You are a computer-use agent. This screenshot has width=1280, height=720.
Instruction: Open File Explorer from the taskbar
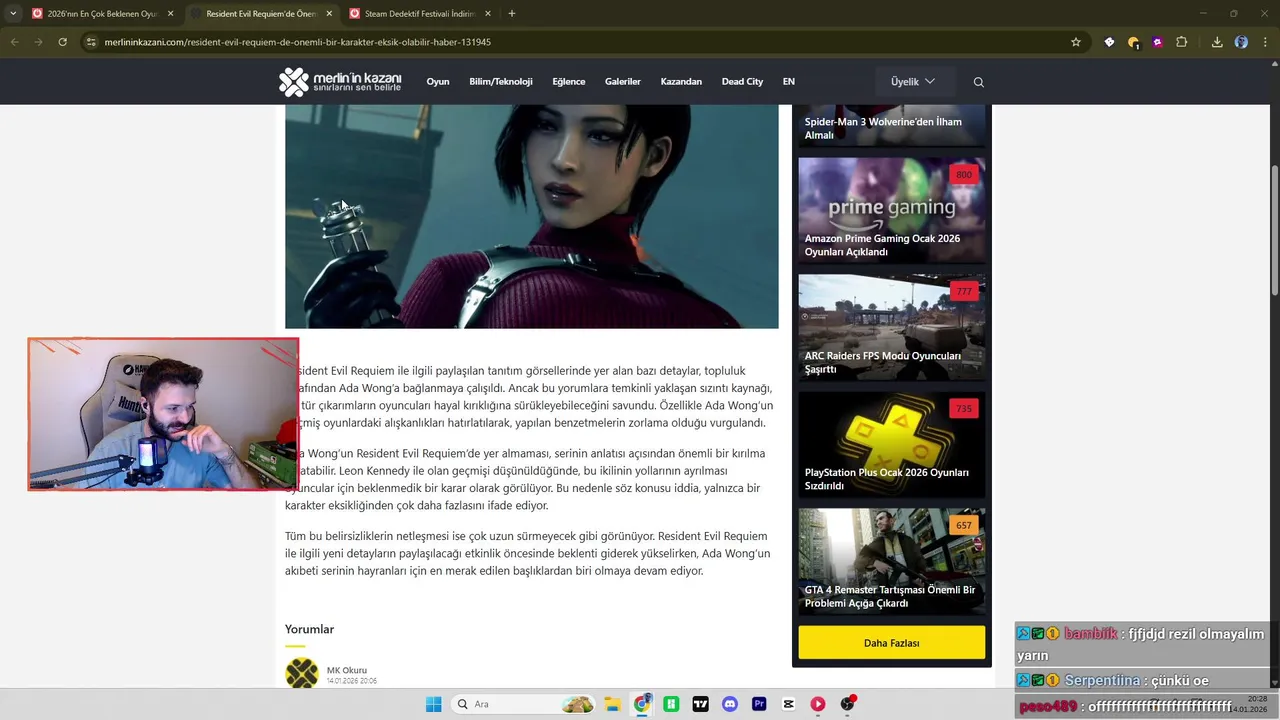pos(612,704)
